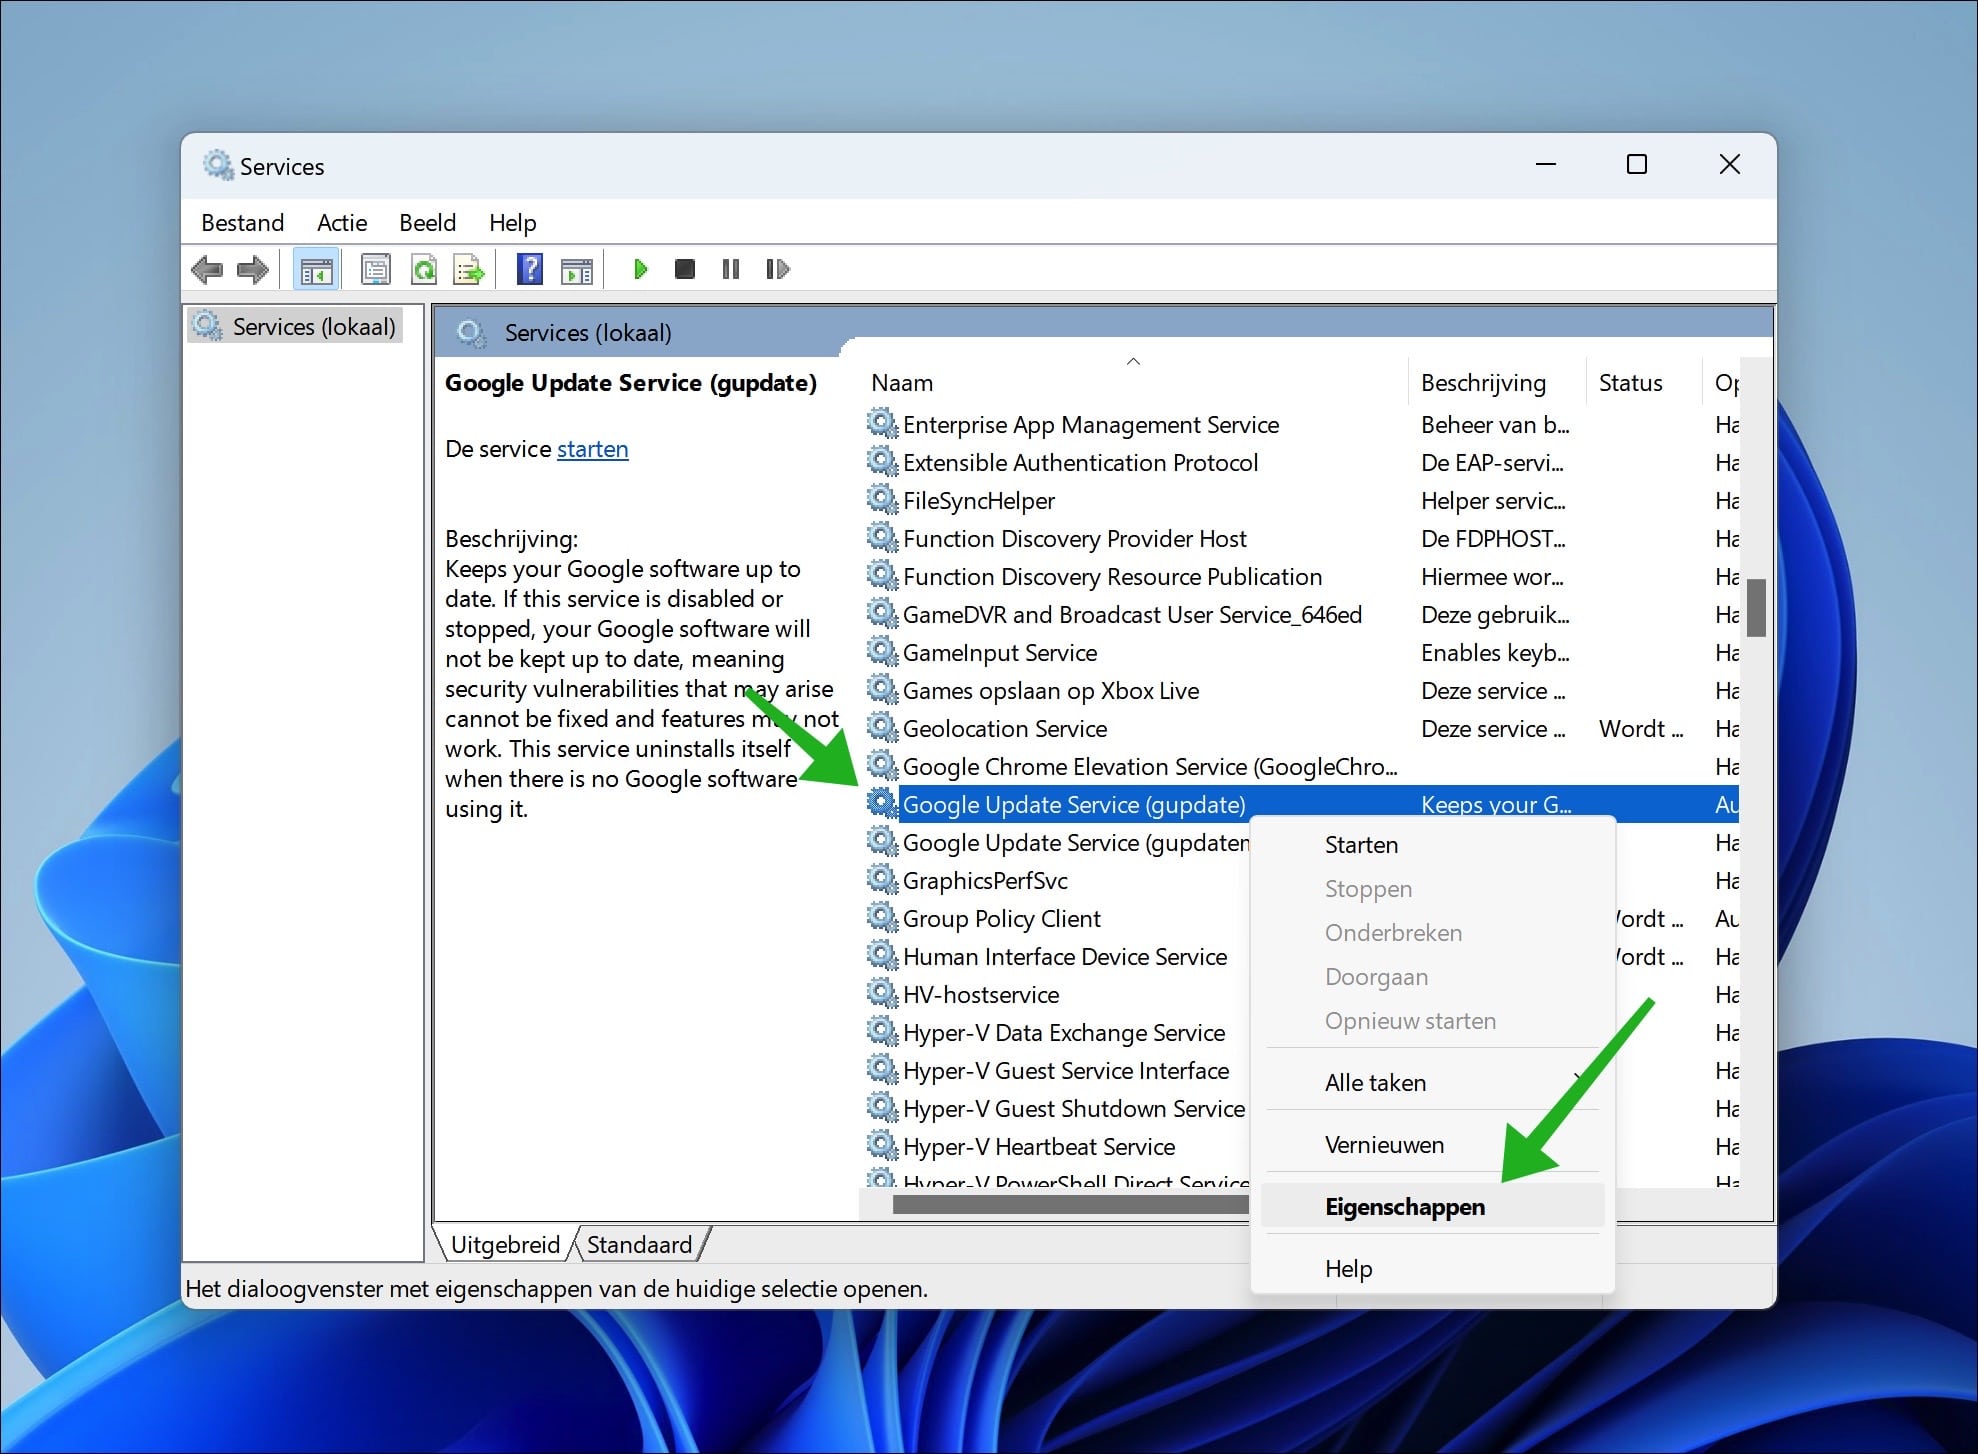Screen dimensions: 1978x1454
Task: Toggle the console tree visibility toolbar button
Action: [315, 268]
